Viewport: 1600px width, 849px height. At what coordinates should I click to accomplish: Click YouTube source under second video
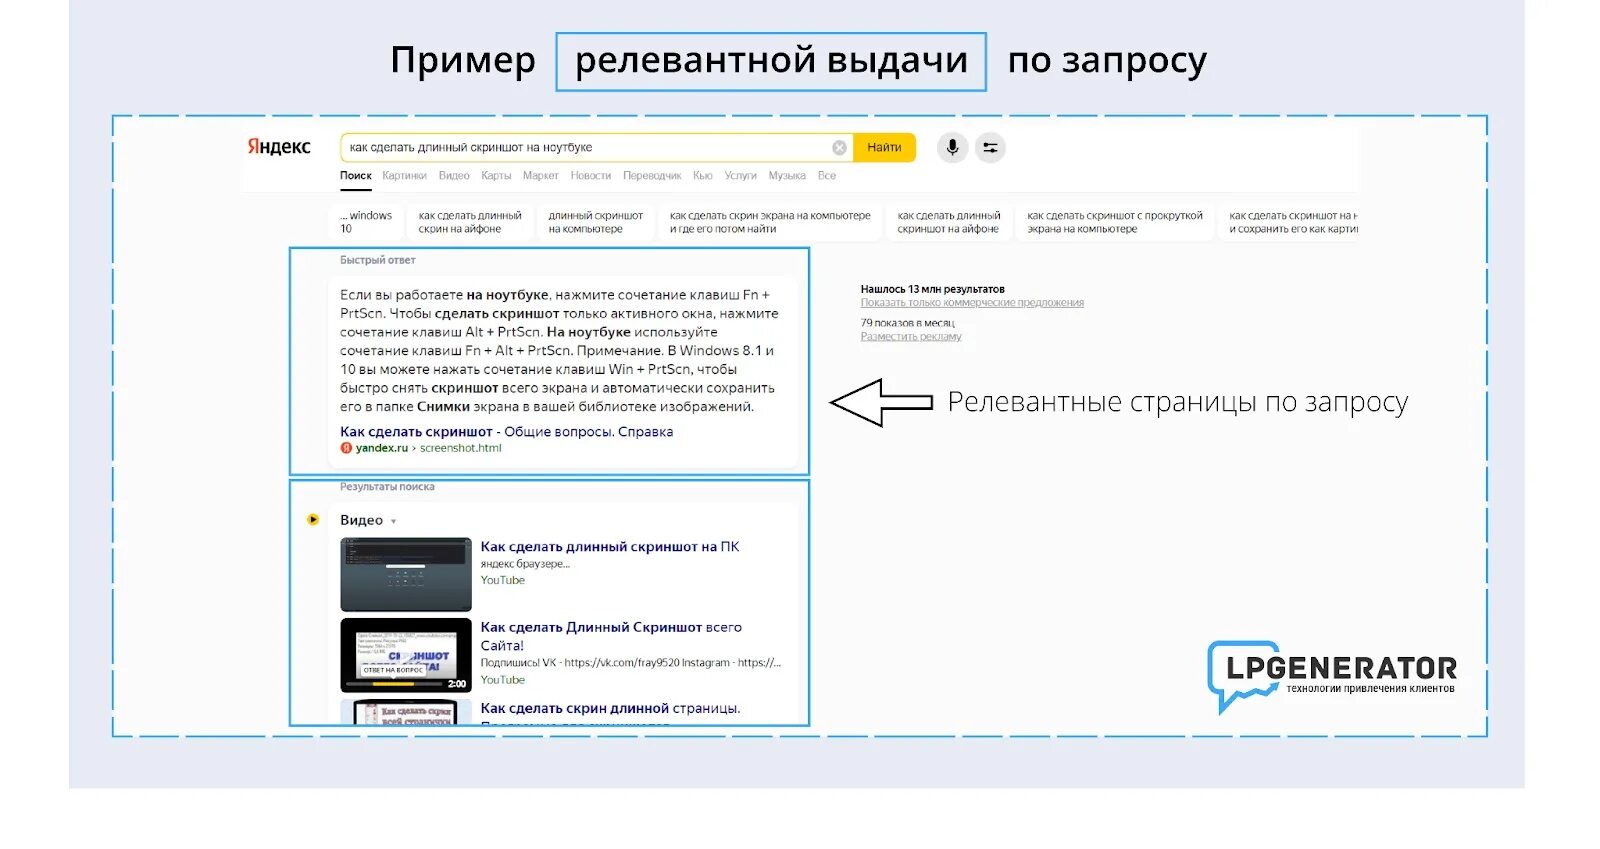tap(502, 680)
